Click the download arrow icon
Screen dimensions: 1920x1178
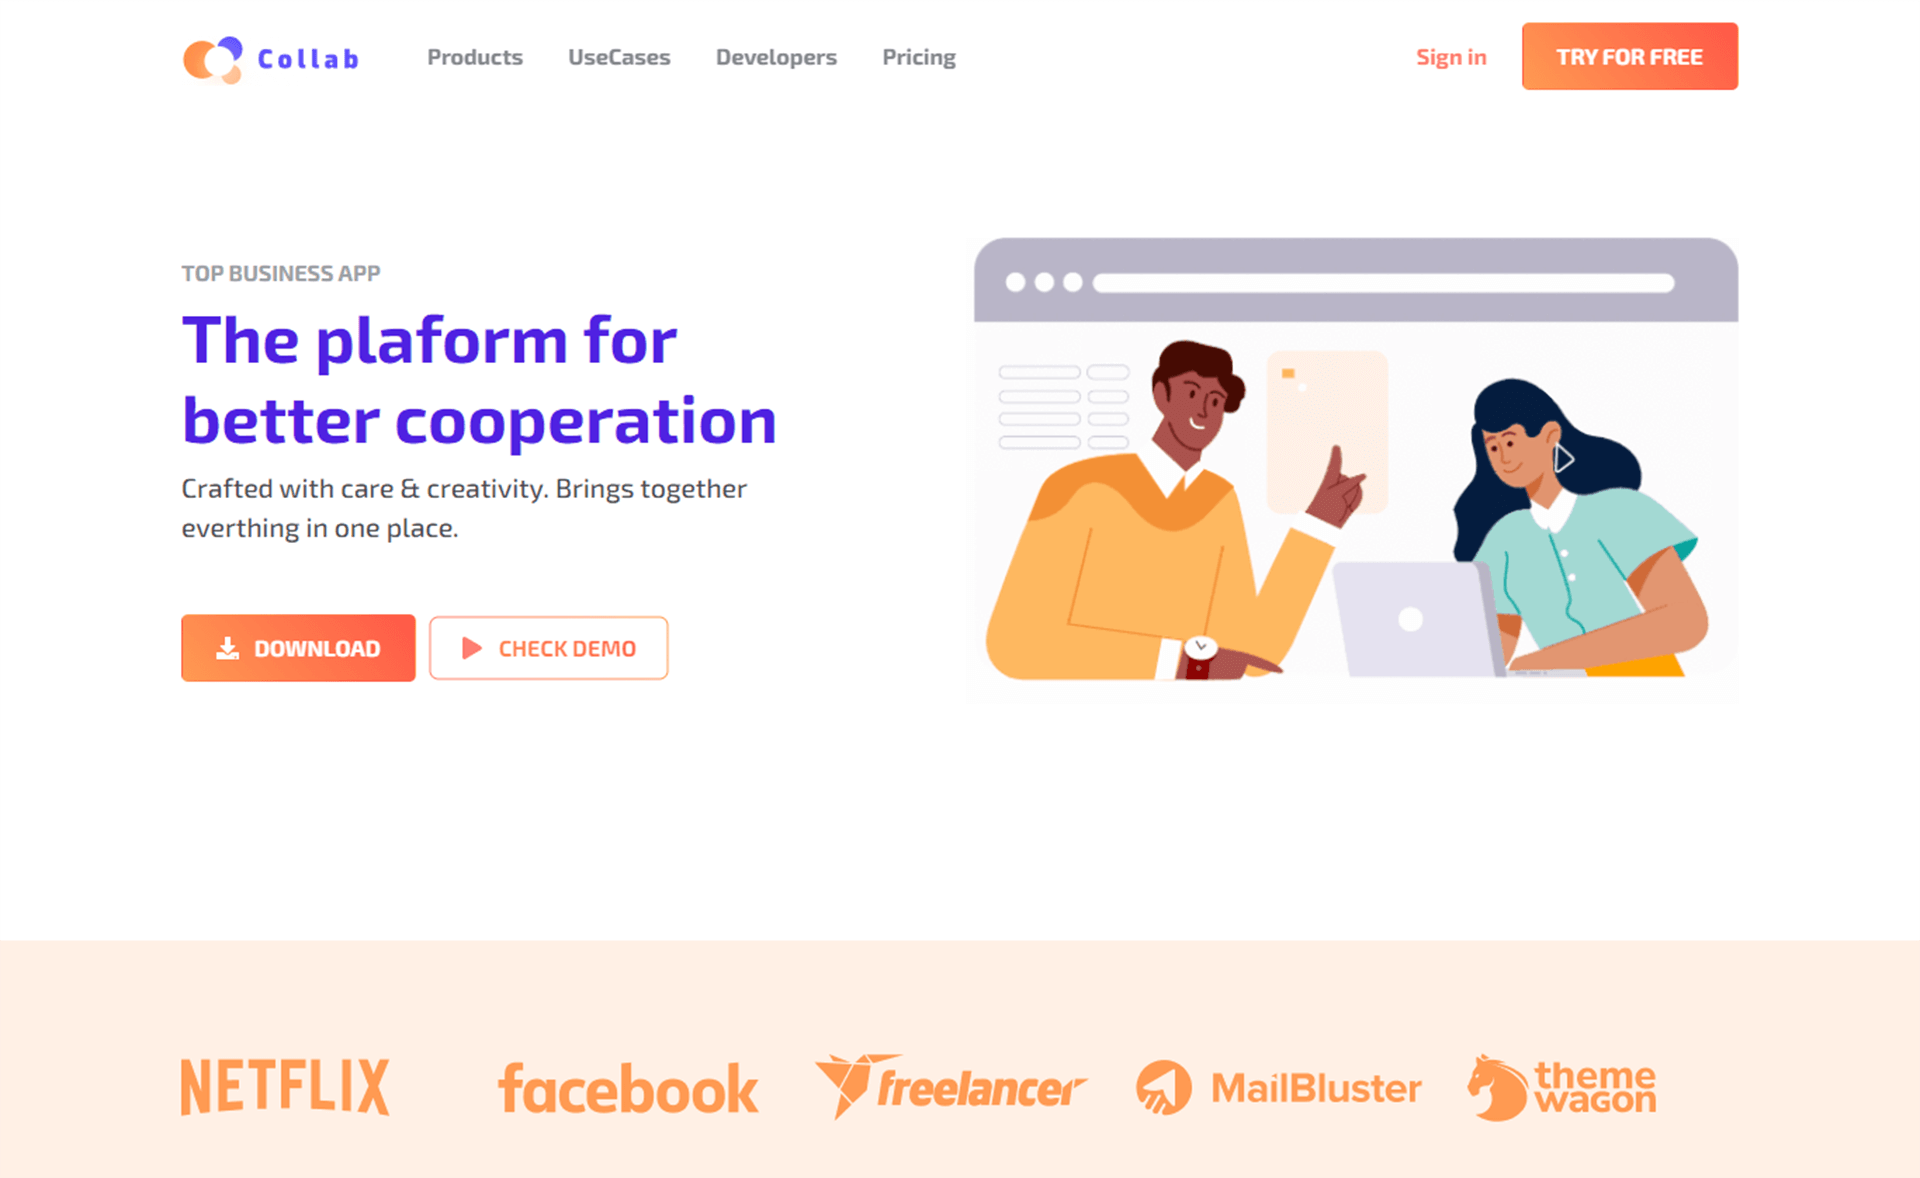click(226, 646)
